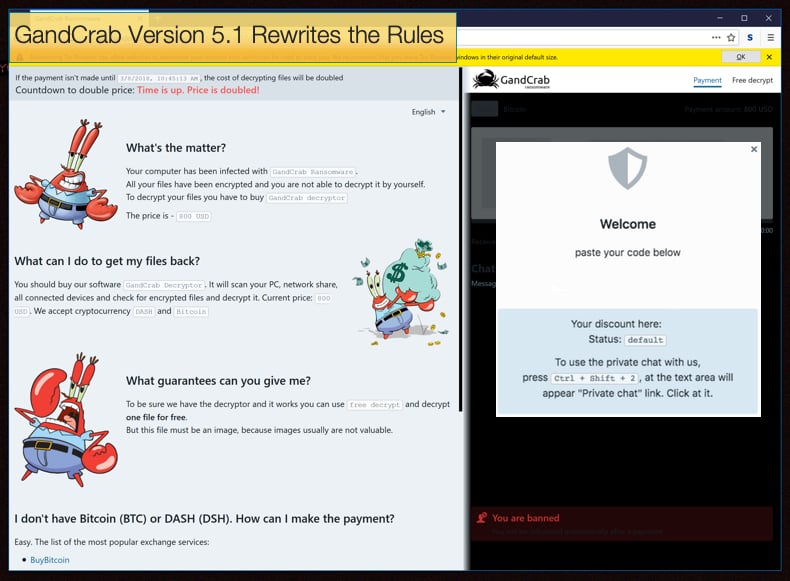
Task: Click the 'paste your code below' text
Action: coord(627,252)
